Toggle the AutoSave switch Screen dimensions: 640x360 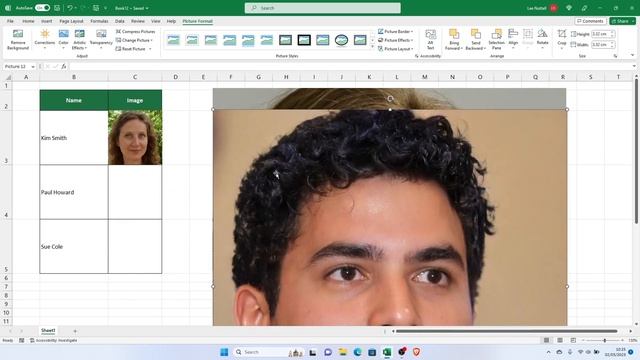[x=42, y=8]
